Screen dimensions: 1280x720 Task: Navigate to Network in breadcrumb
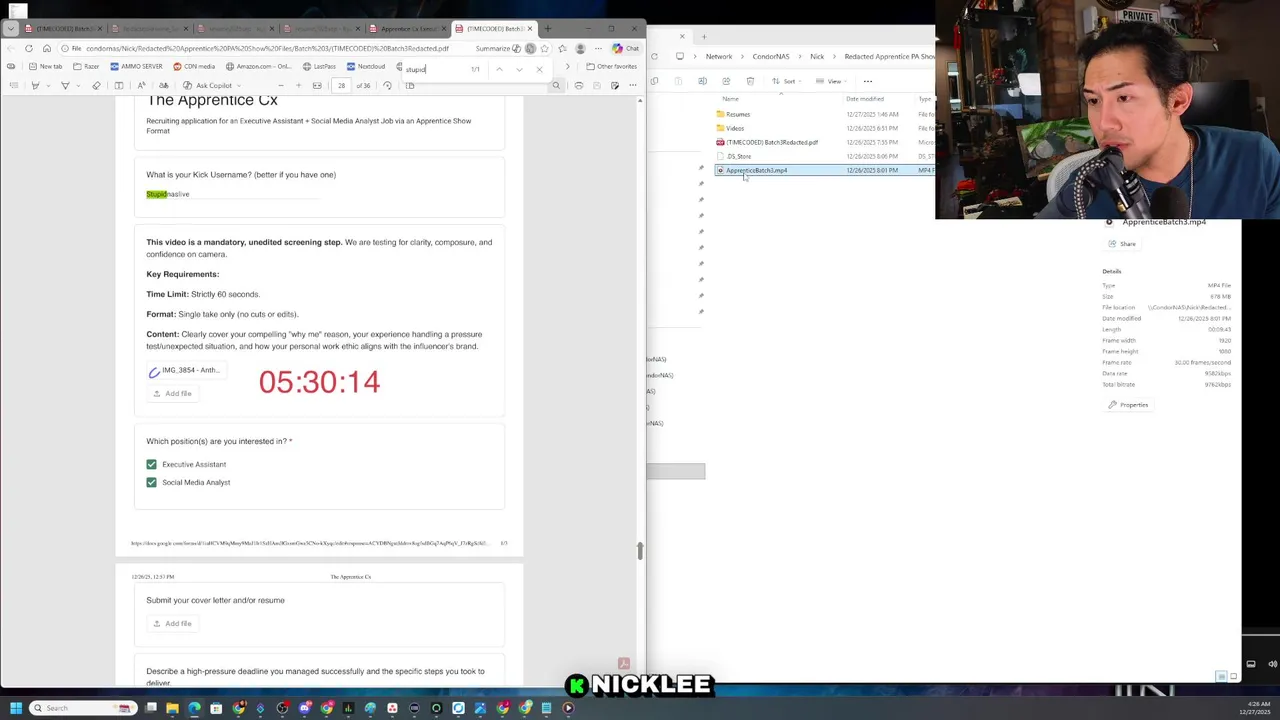(x=719, y=57)
